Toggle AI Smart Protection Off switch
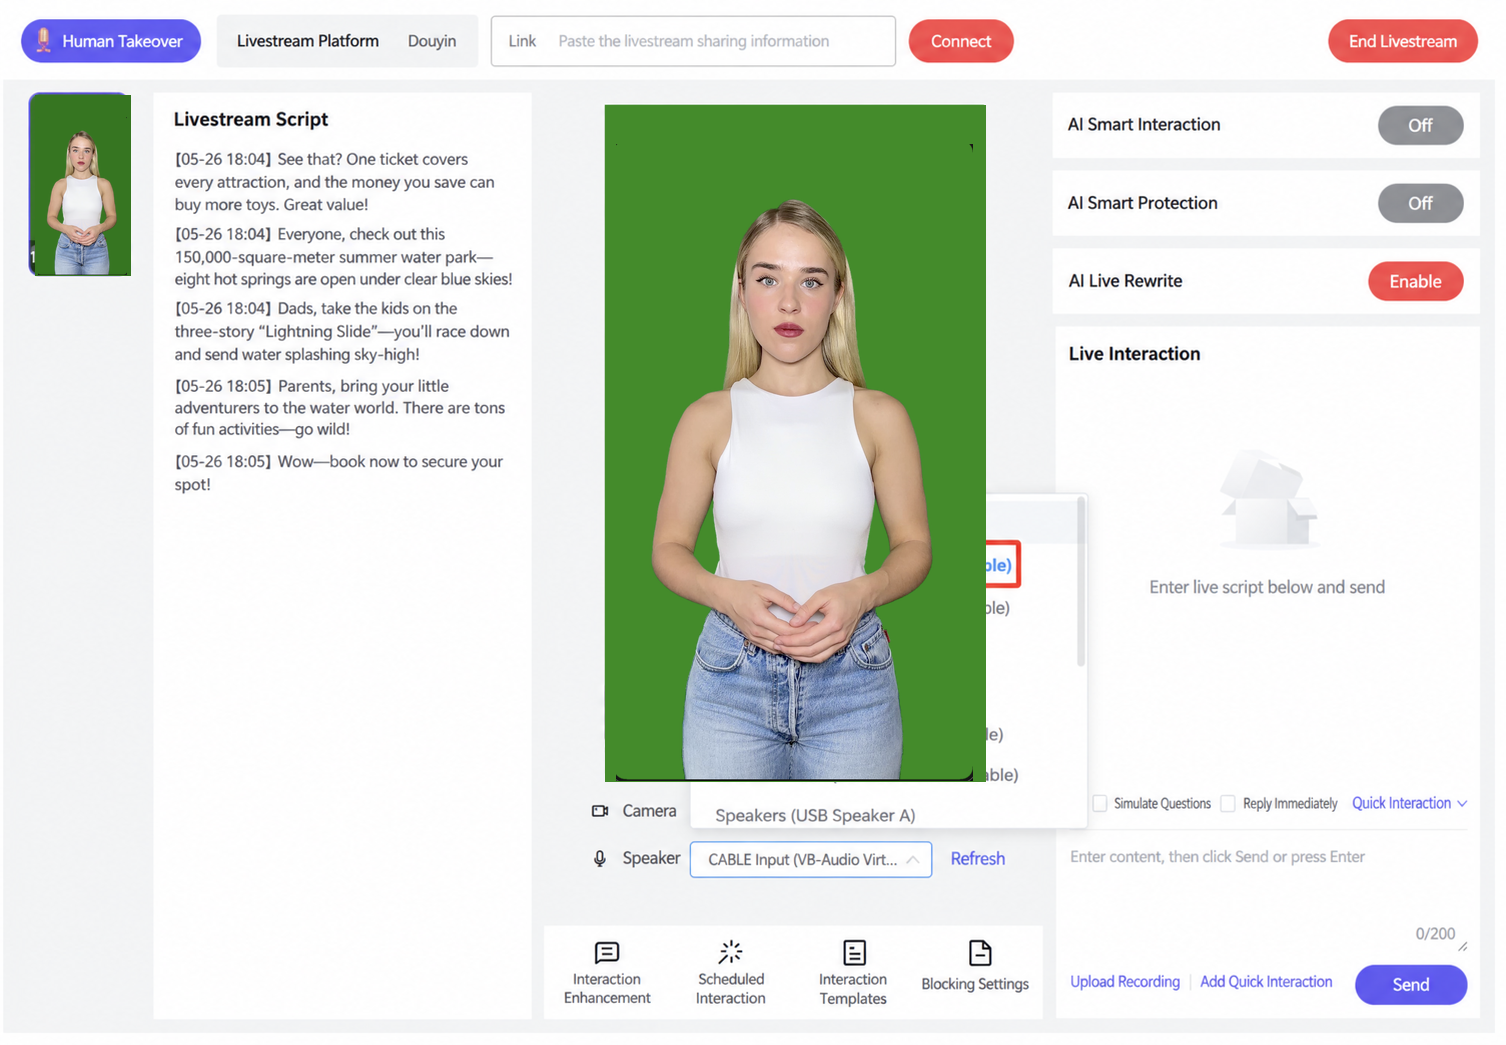The width and height of the screenshot is (1506, 1045). pos(1420,203)
